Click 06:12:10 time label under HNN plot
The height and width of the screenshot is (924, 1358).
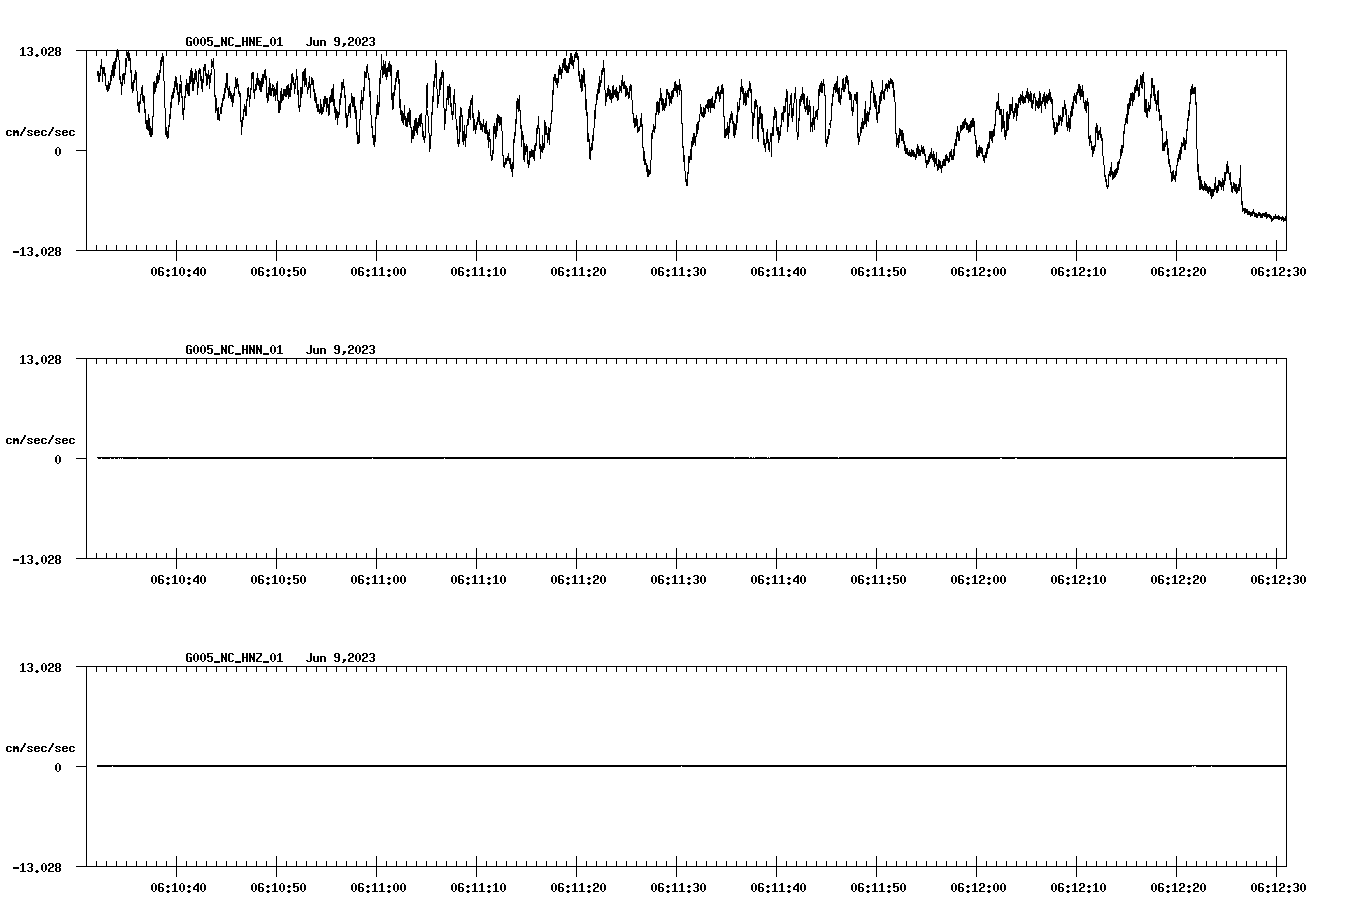tap(1079, 580)
